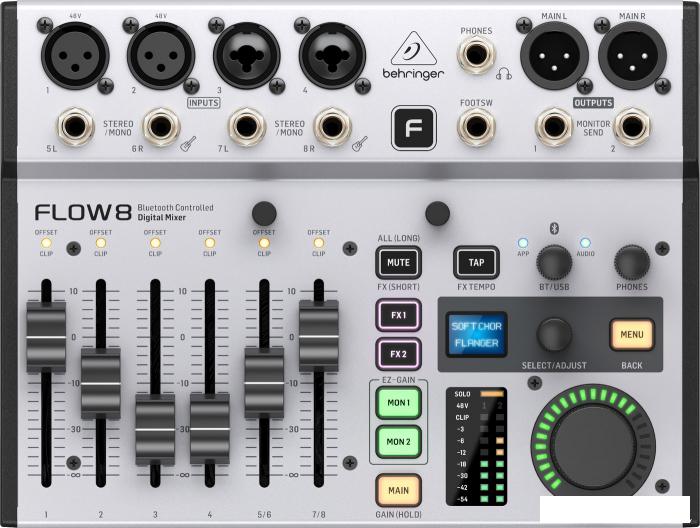Click the BT/USB level knob
This screenshot has width=700, height=528.
[553, 262]
